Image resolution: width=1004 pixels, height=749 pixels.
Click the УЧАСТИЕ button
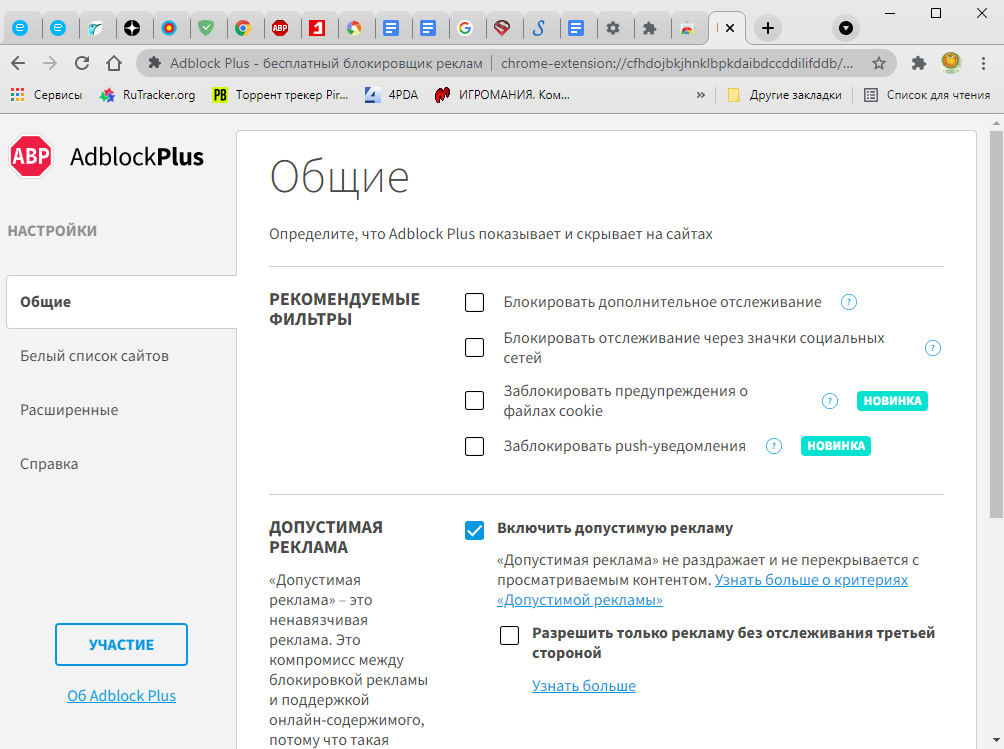(121, 644)
